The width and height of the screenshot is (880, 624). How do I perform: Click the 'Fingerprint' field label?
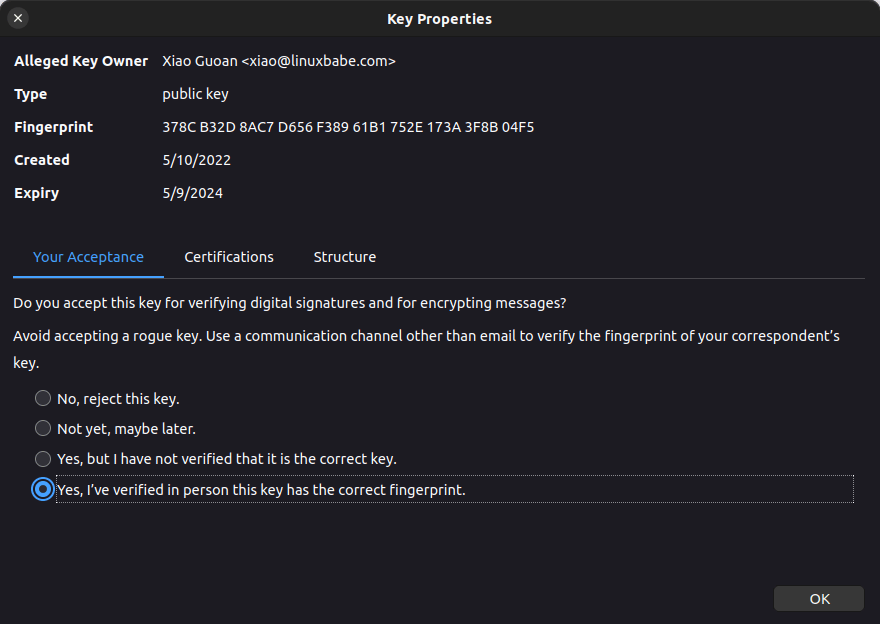point(54,127)
